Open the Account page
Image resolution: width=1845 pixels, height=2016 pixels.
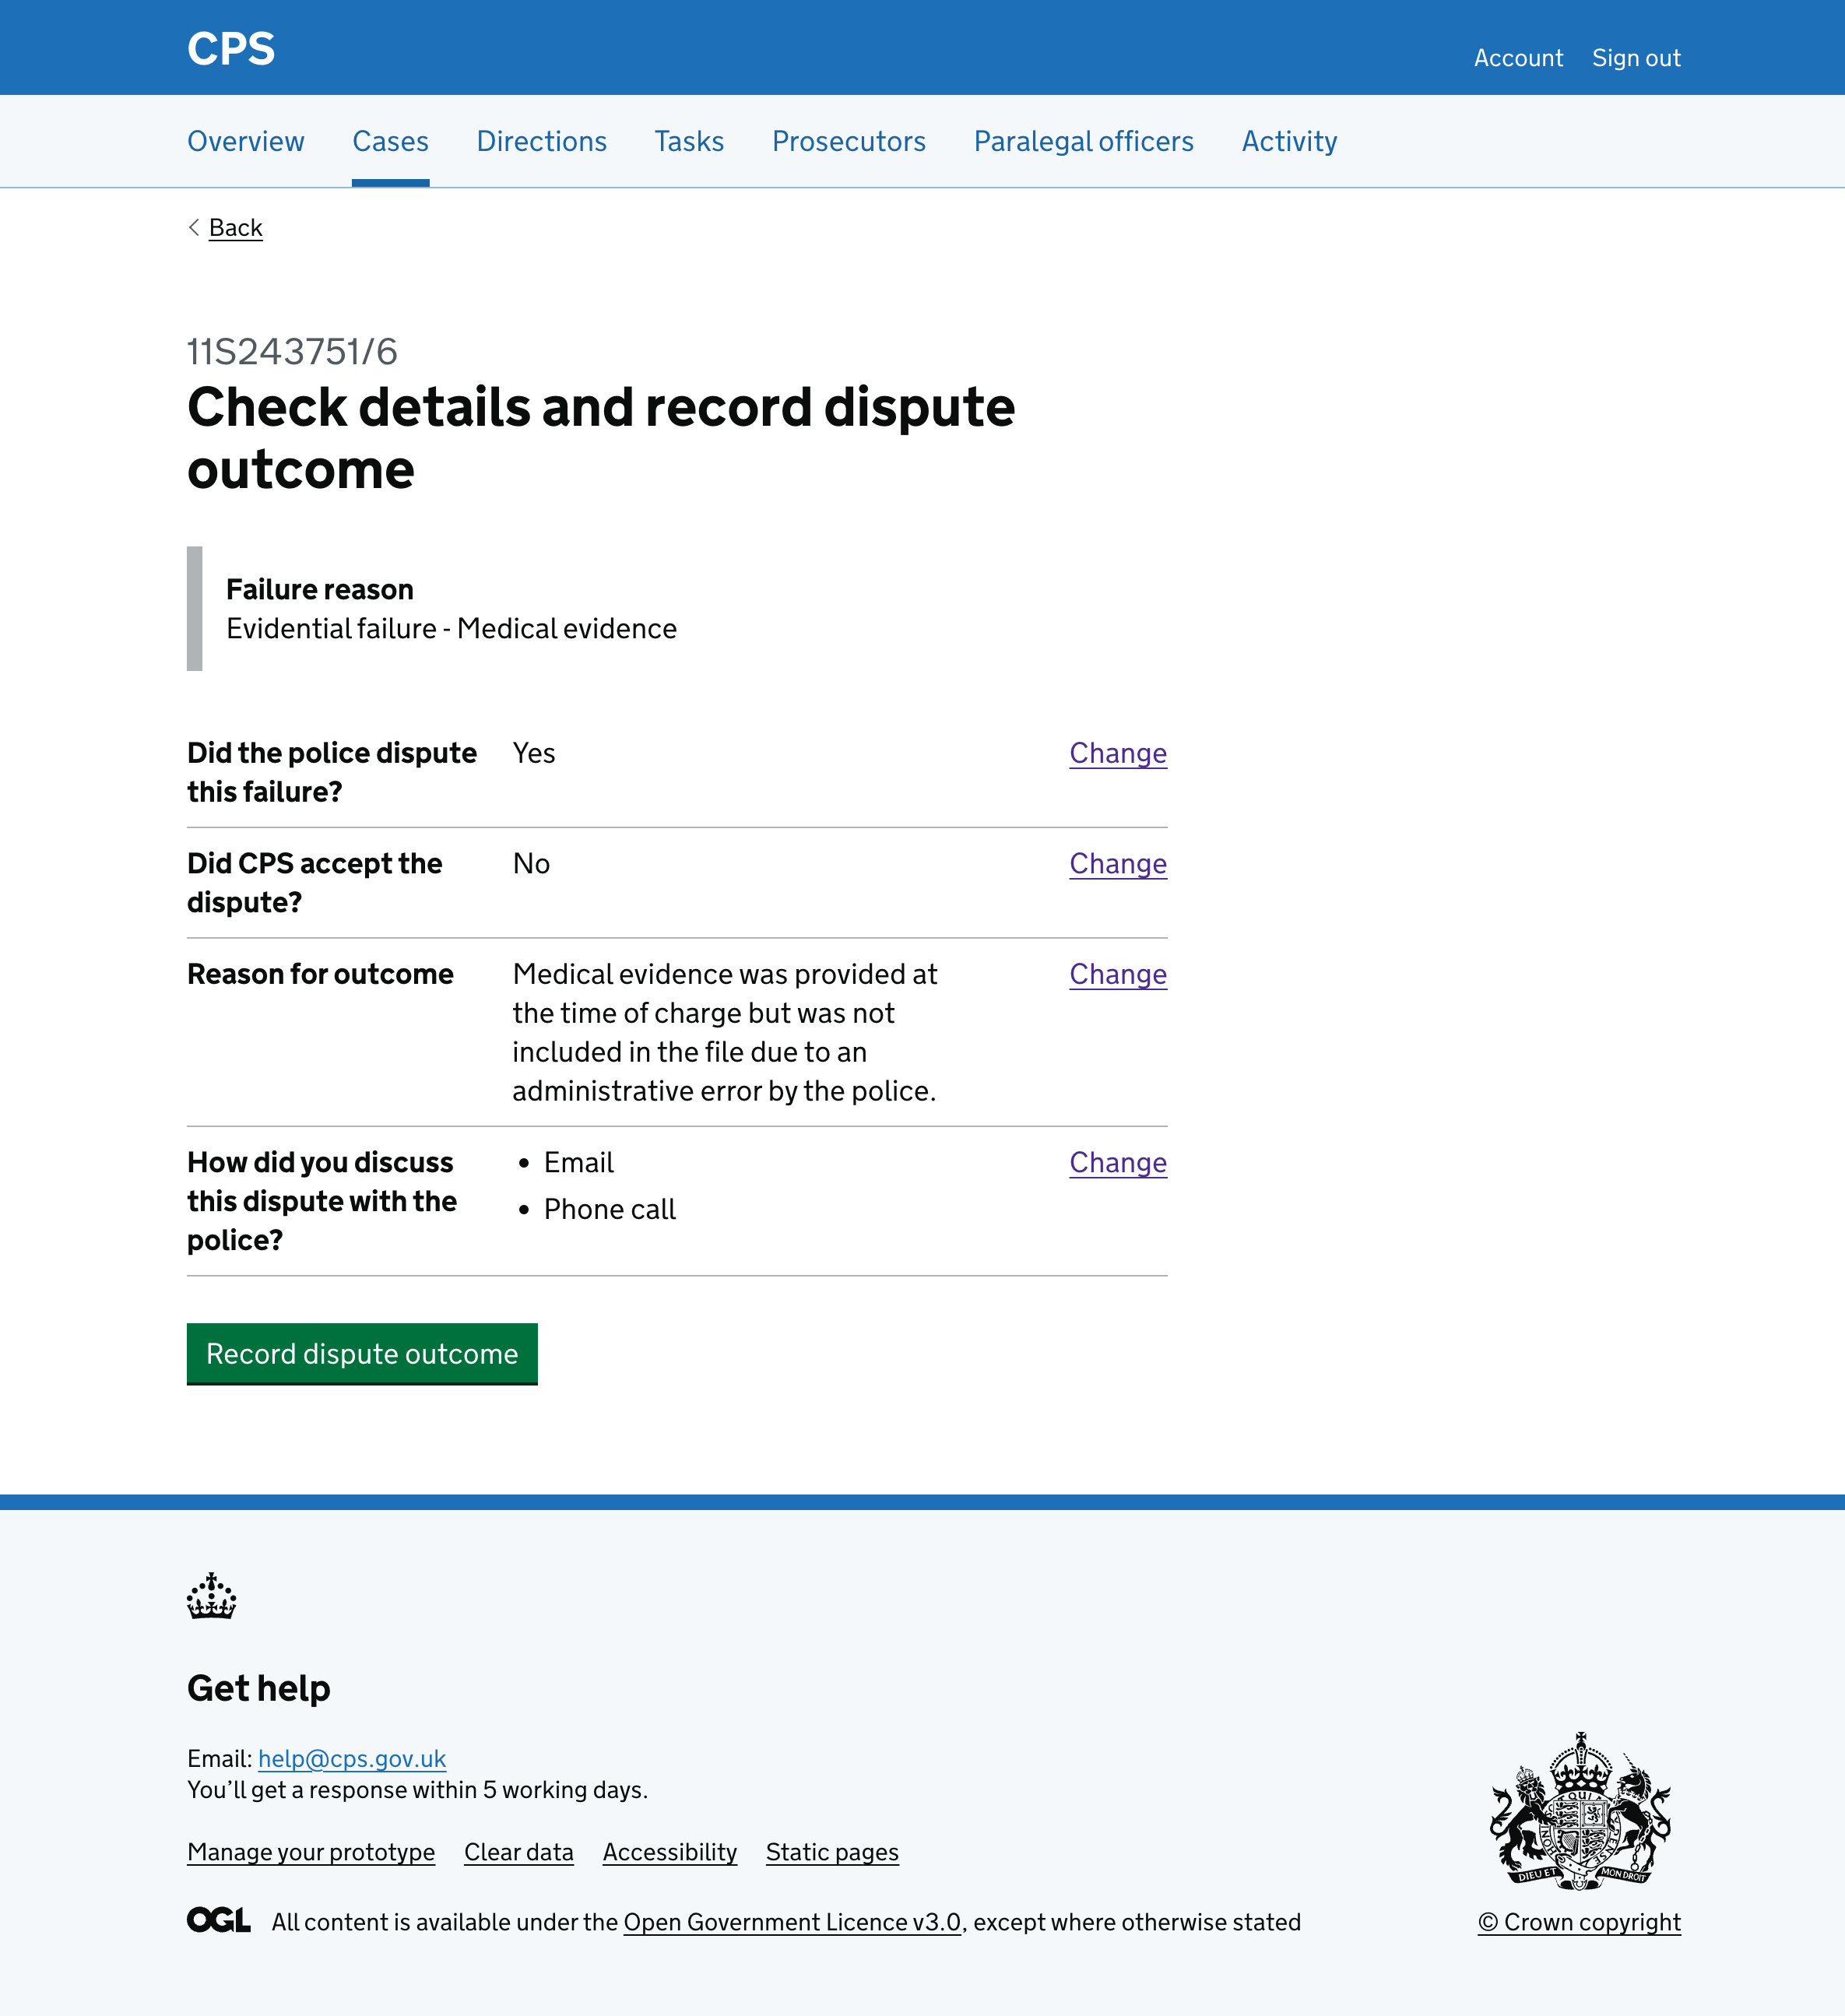coord(1518,57)
